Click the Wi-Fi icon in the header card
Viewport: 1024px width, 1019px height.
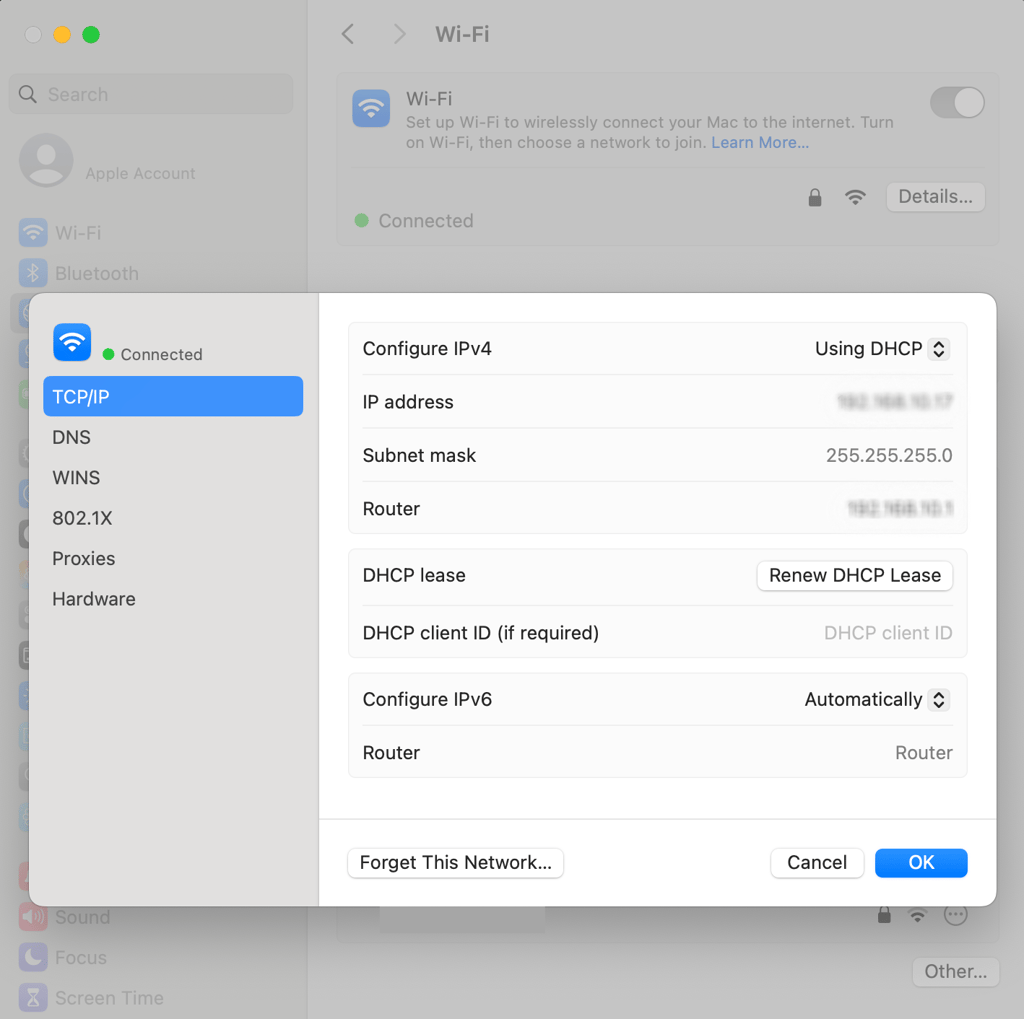pos(371,108)
